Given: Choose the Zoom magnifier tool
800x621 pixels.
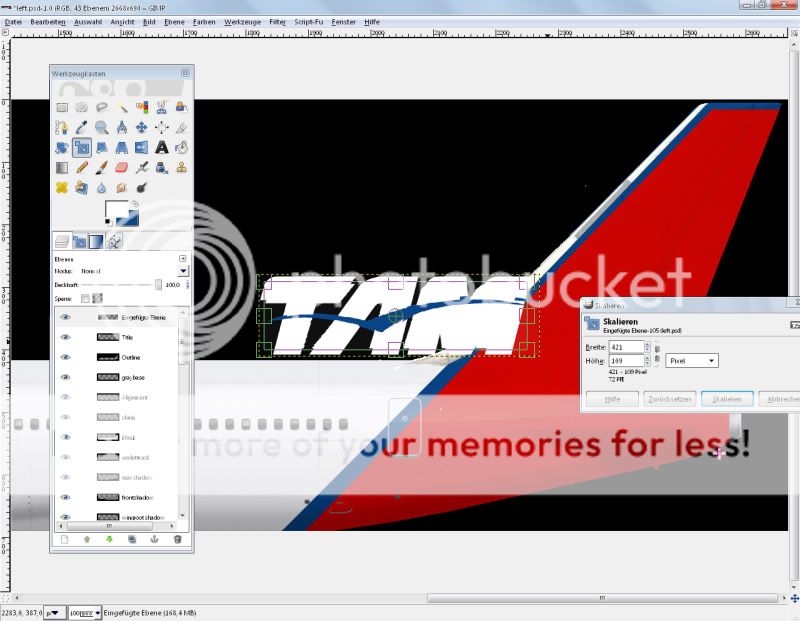Looking at the screenshot, I should pos(101,128).
